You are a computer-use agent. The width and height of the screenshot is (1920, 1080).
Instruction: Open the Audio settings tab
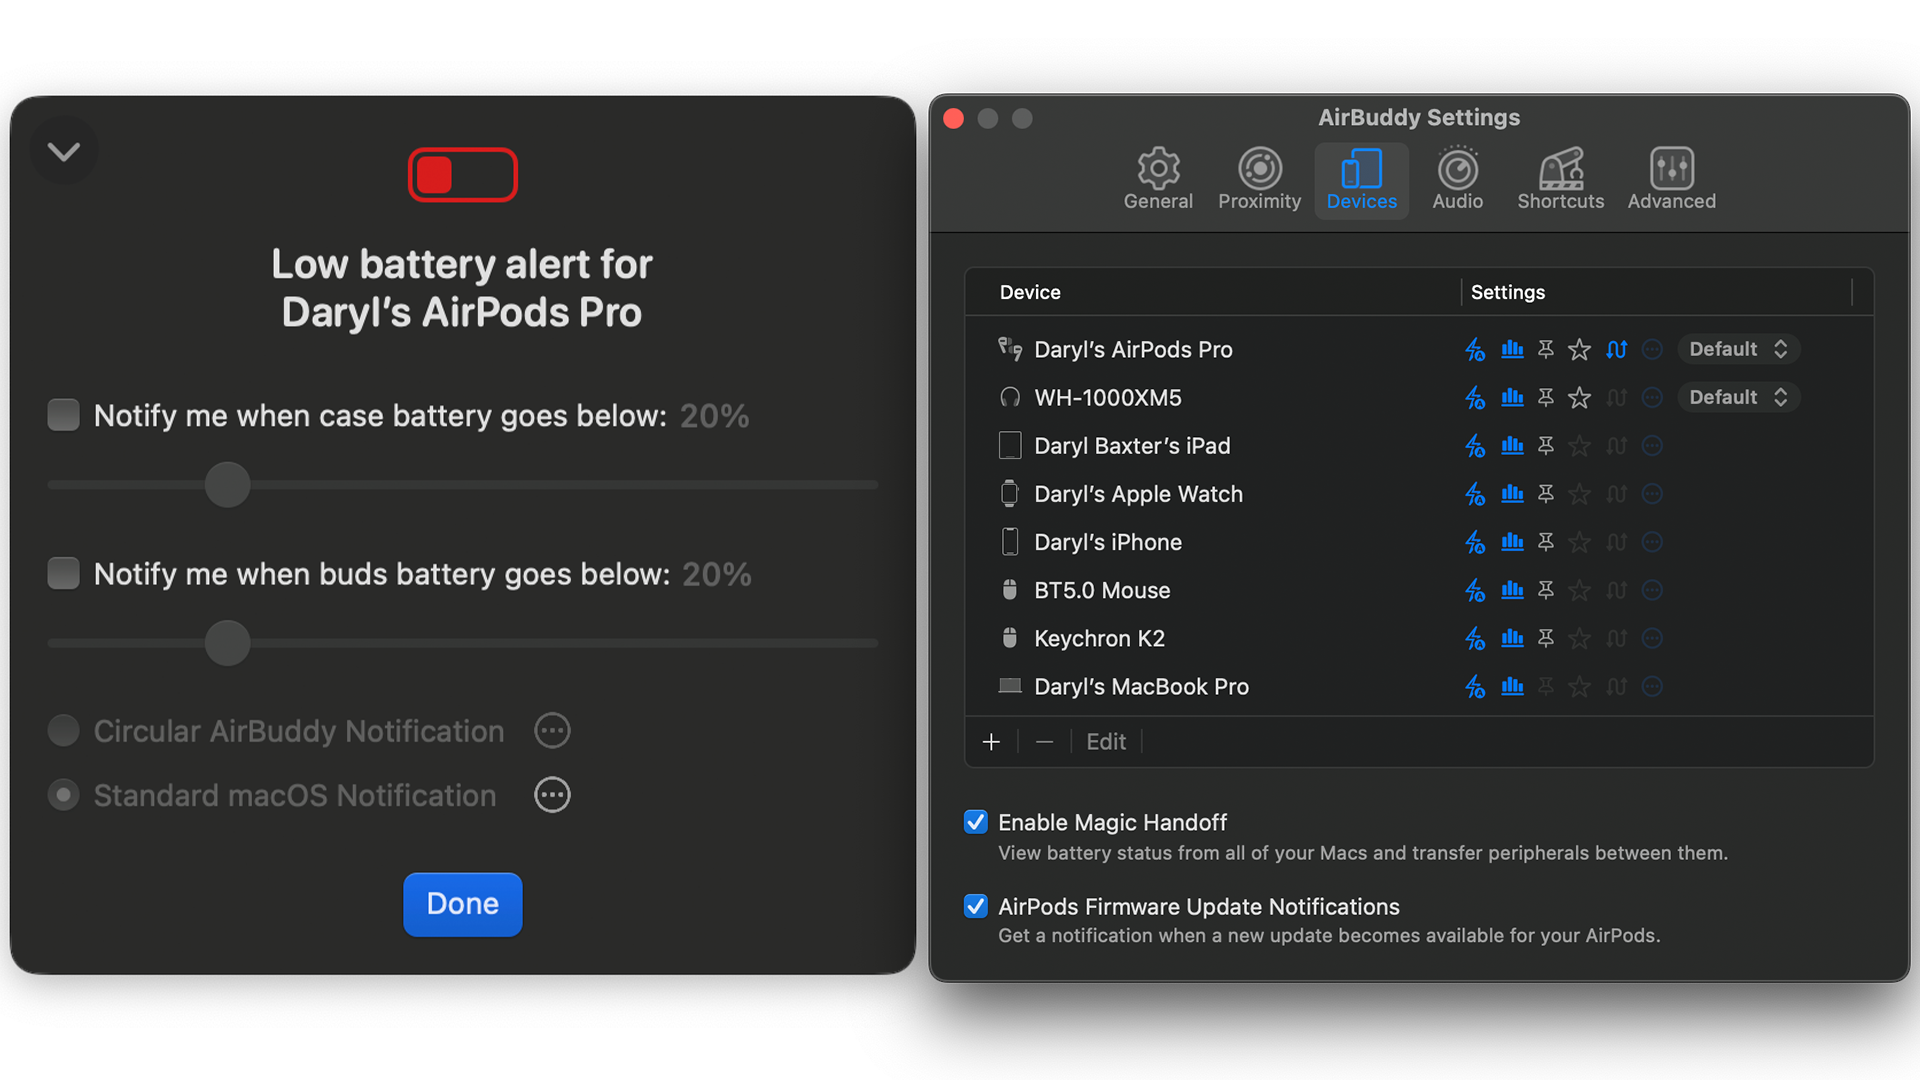pos(1457,180)
